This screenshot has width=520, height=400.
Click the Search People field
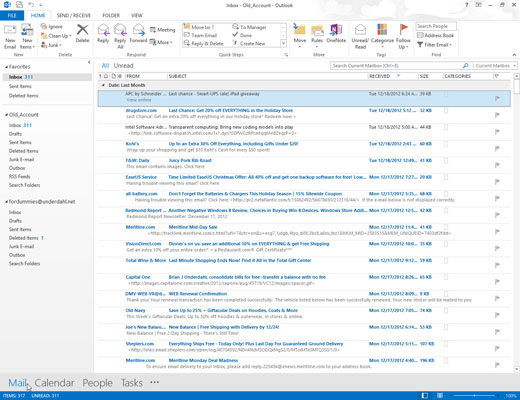tap(436, 26)
